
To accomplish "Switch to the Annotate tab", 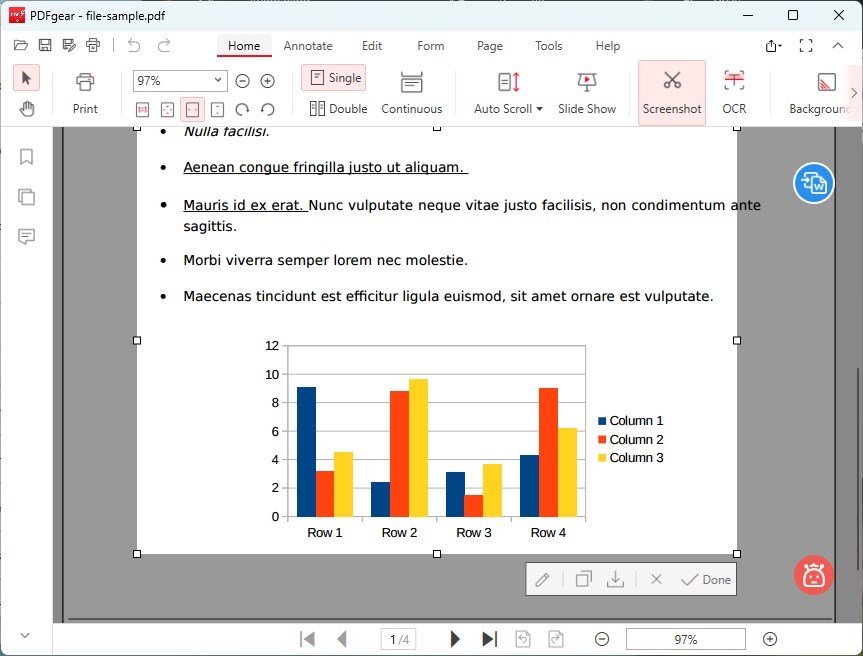I will [x=308, y=46].
